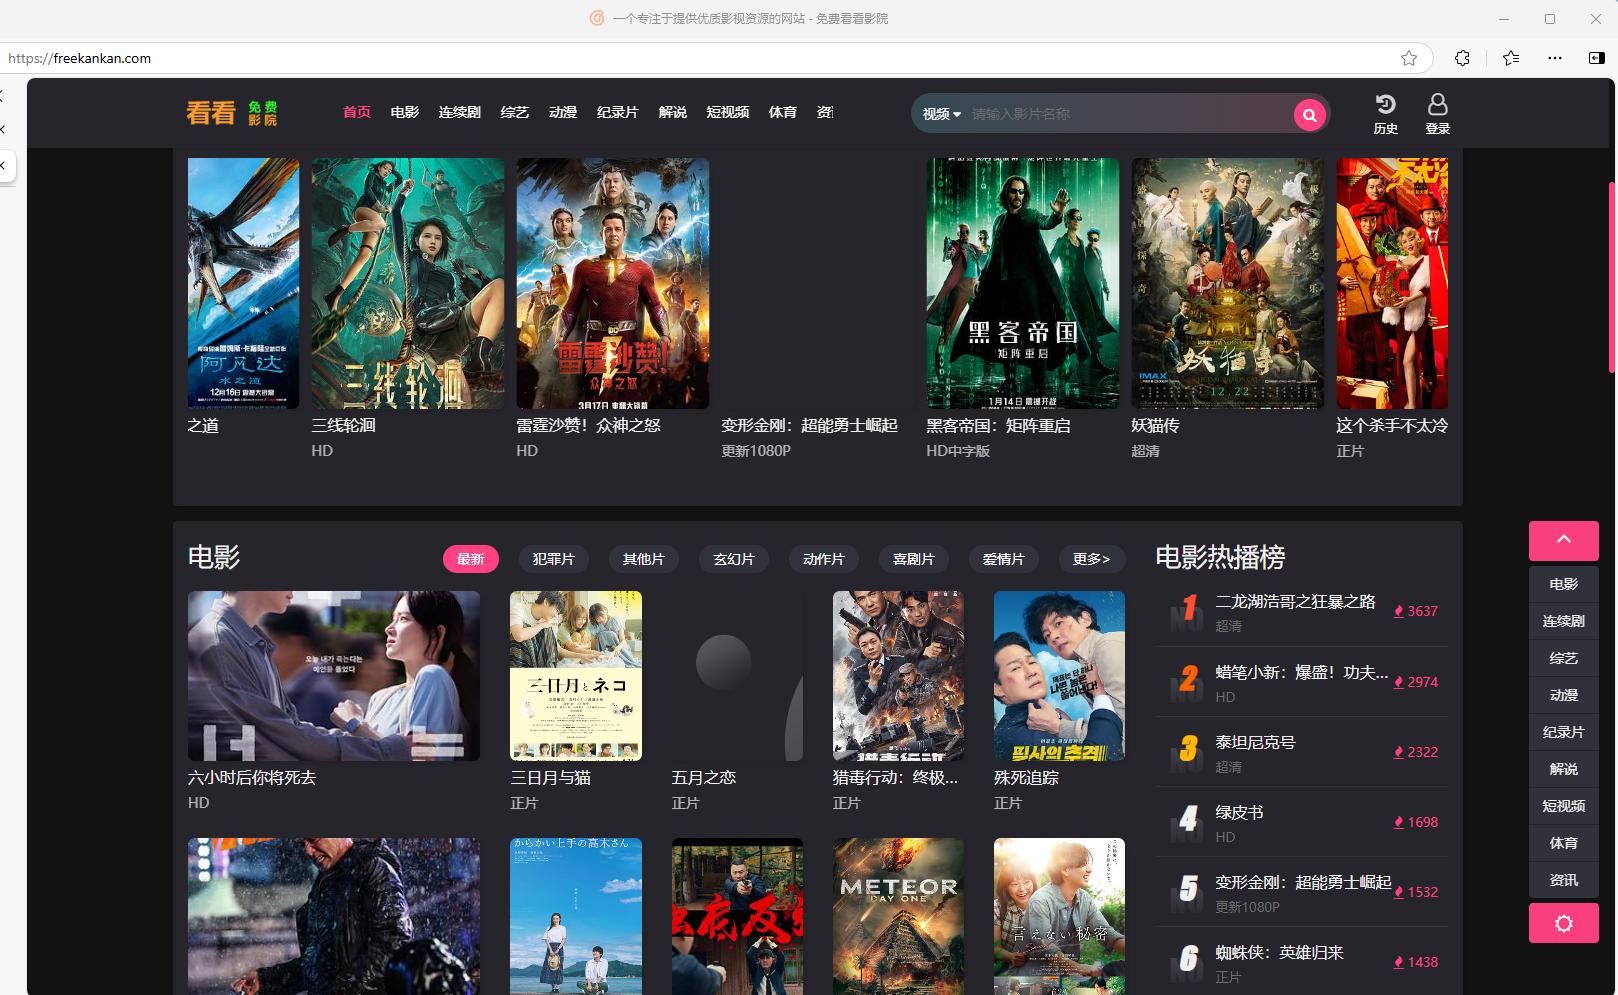The height and width of the screenshot is (995, 1618).
Task: Open the 妖猫传 poster thumbnail
Action: point(1228,283)
